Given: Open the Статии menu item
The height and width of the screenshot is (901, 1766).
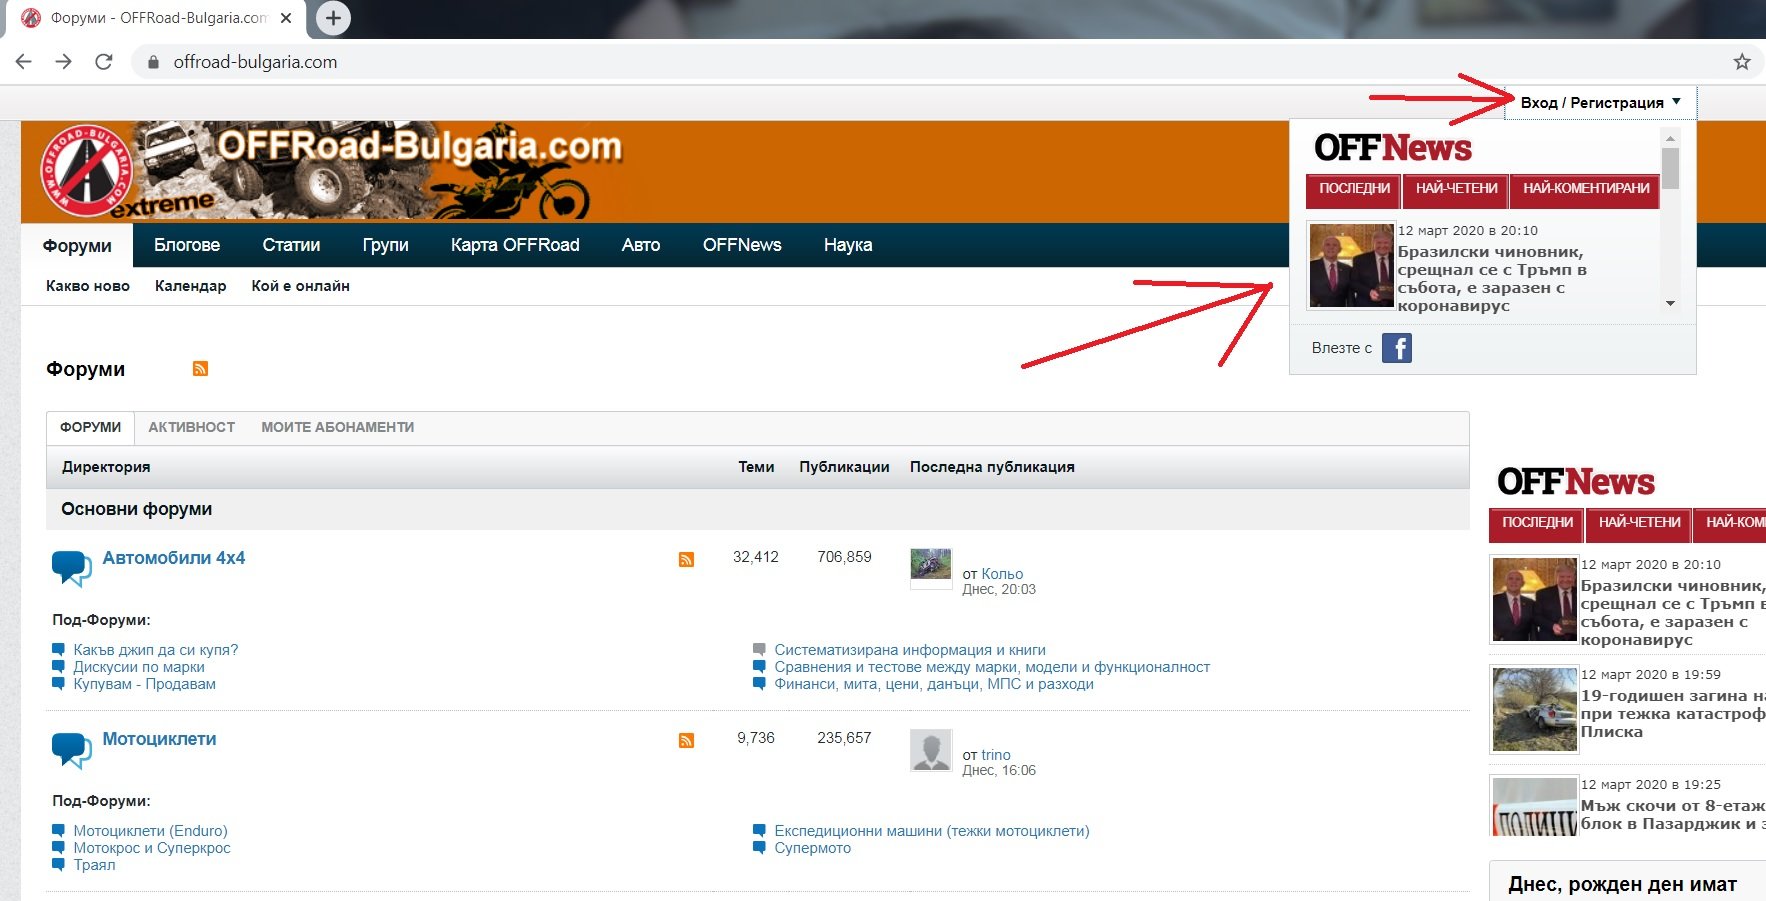Looking at the screenshot, I should tap(291, 245).
